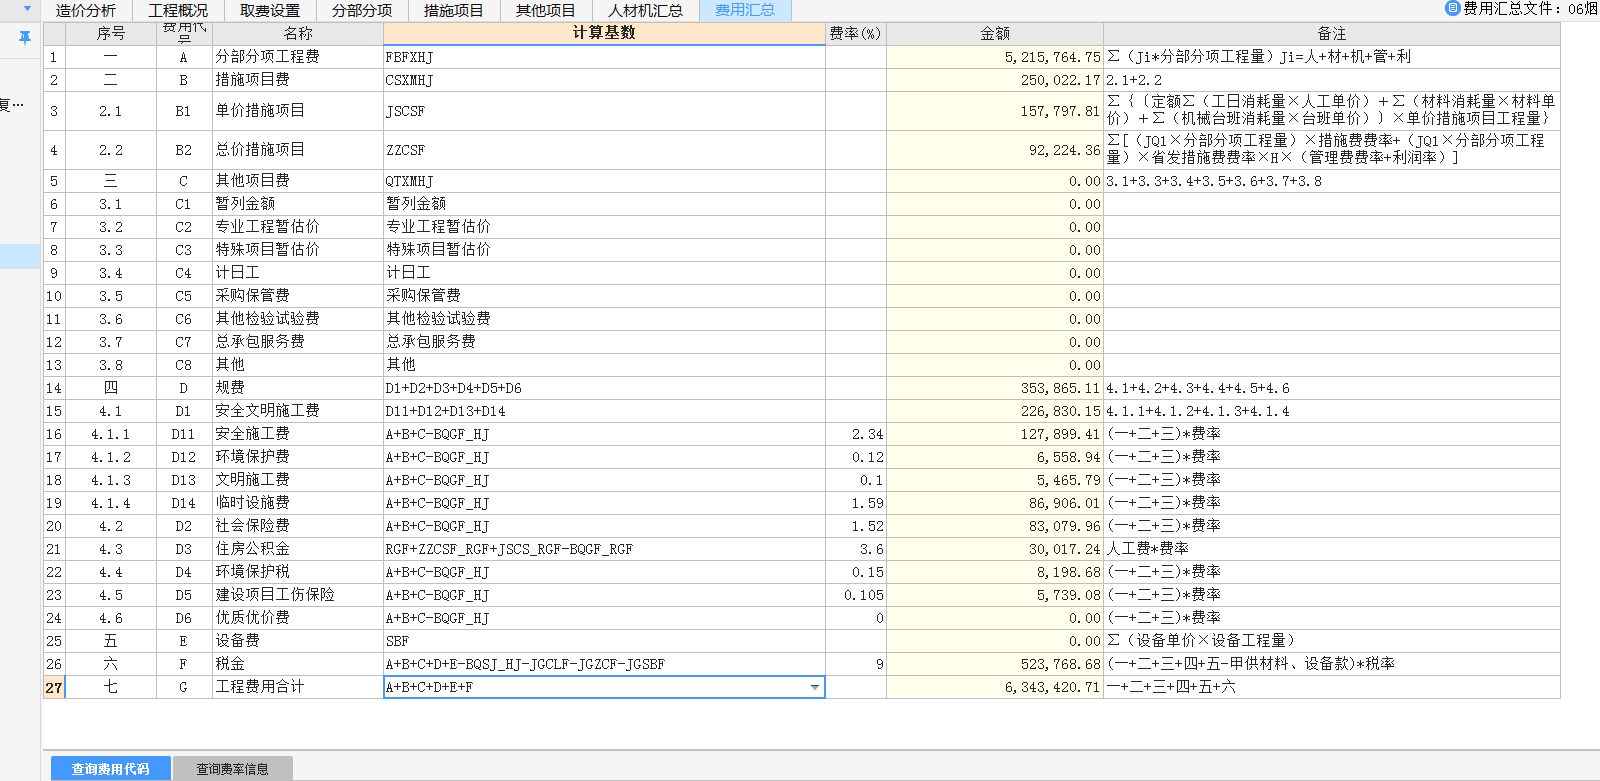The image size is (1600, 781).
Task: Select 其他项目费 name cell
Action: [x=298, y=181]
